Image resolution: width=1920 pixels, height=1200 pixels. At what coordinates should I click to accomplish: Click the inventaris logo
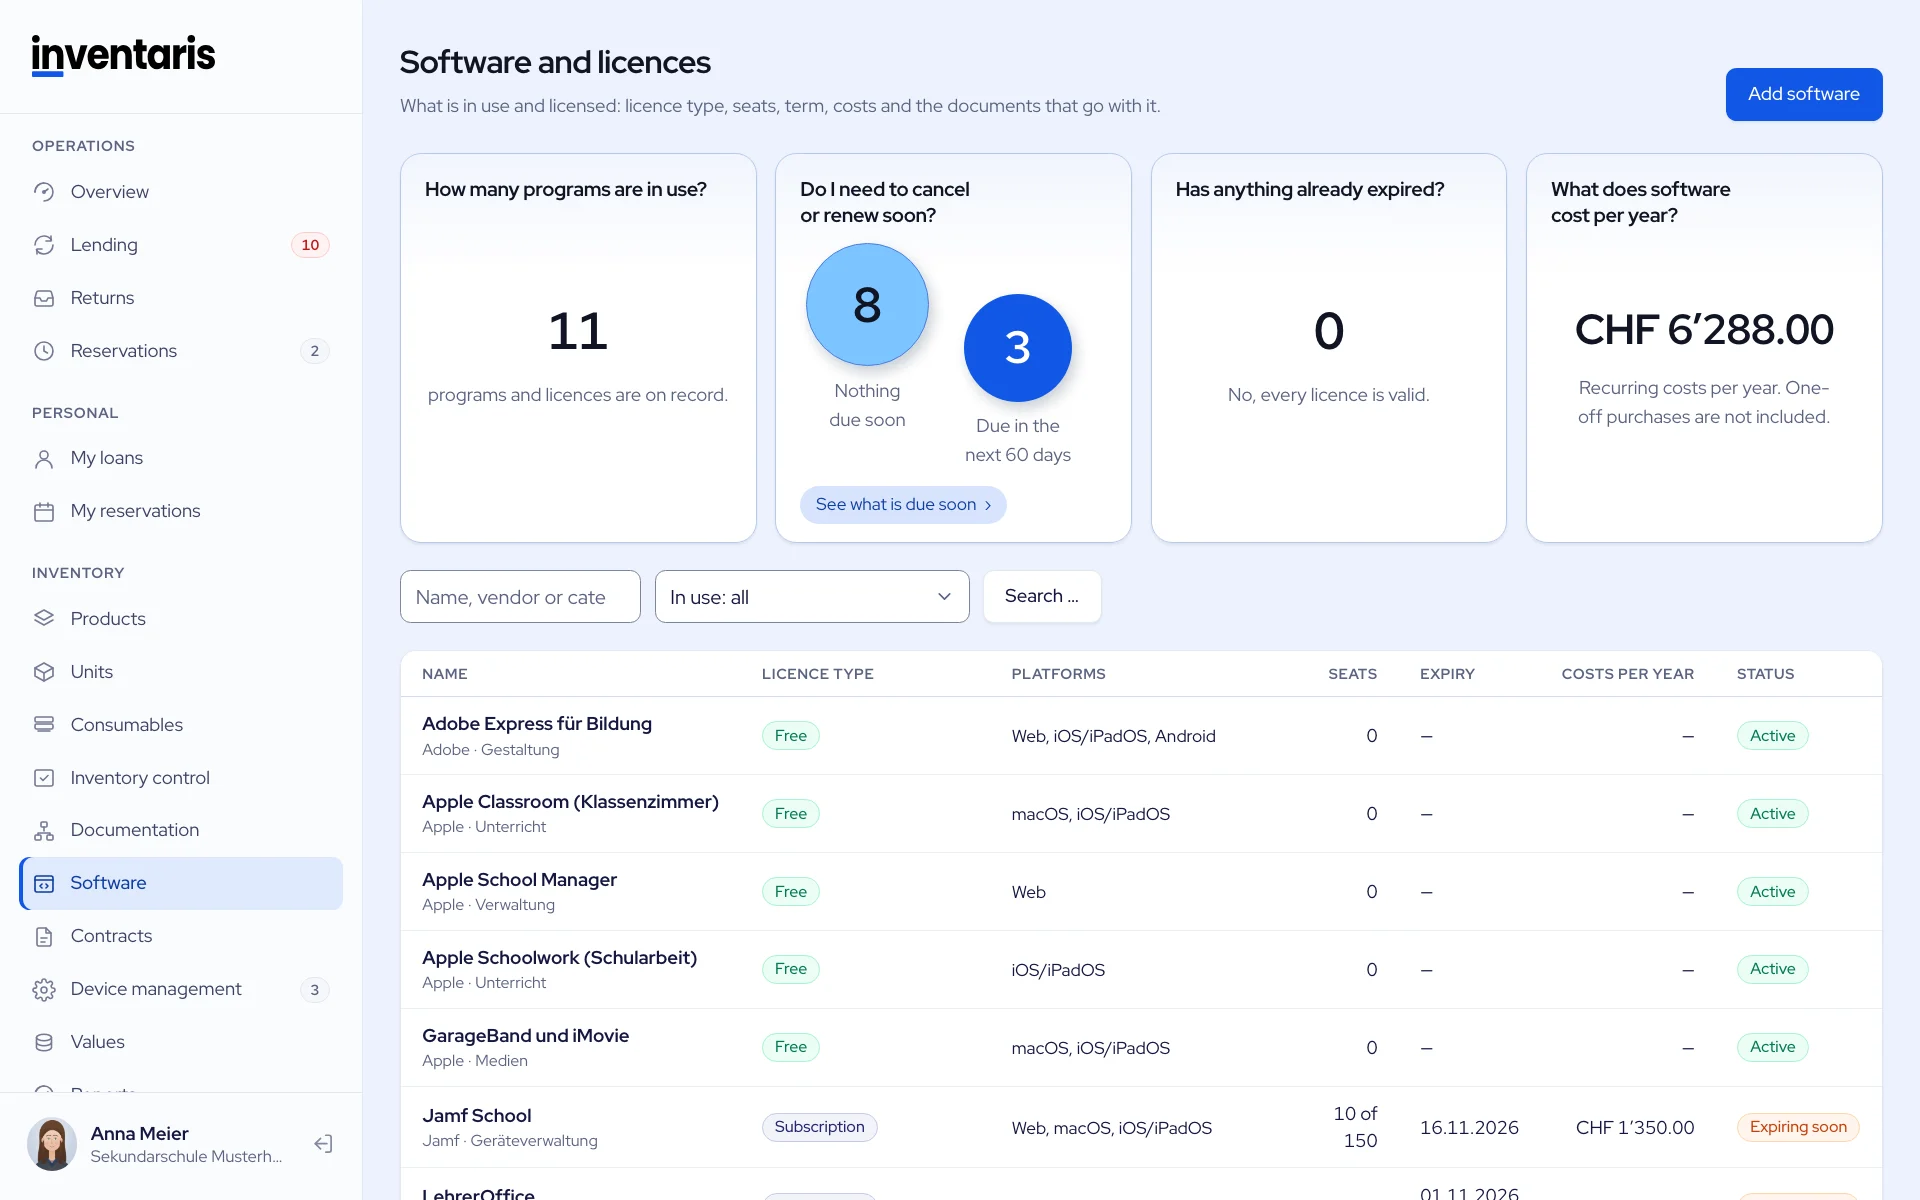pyautogui.click(x=123, y=55)
